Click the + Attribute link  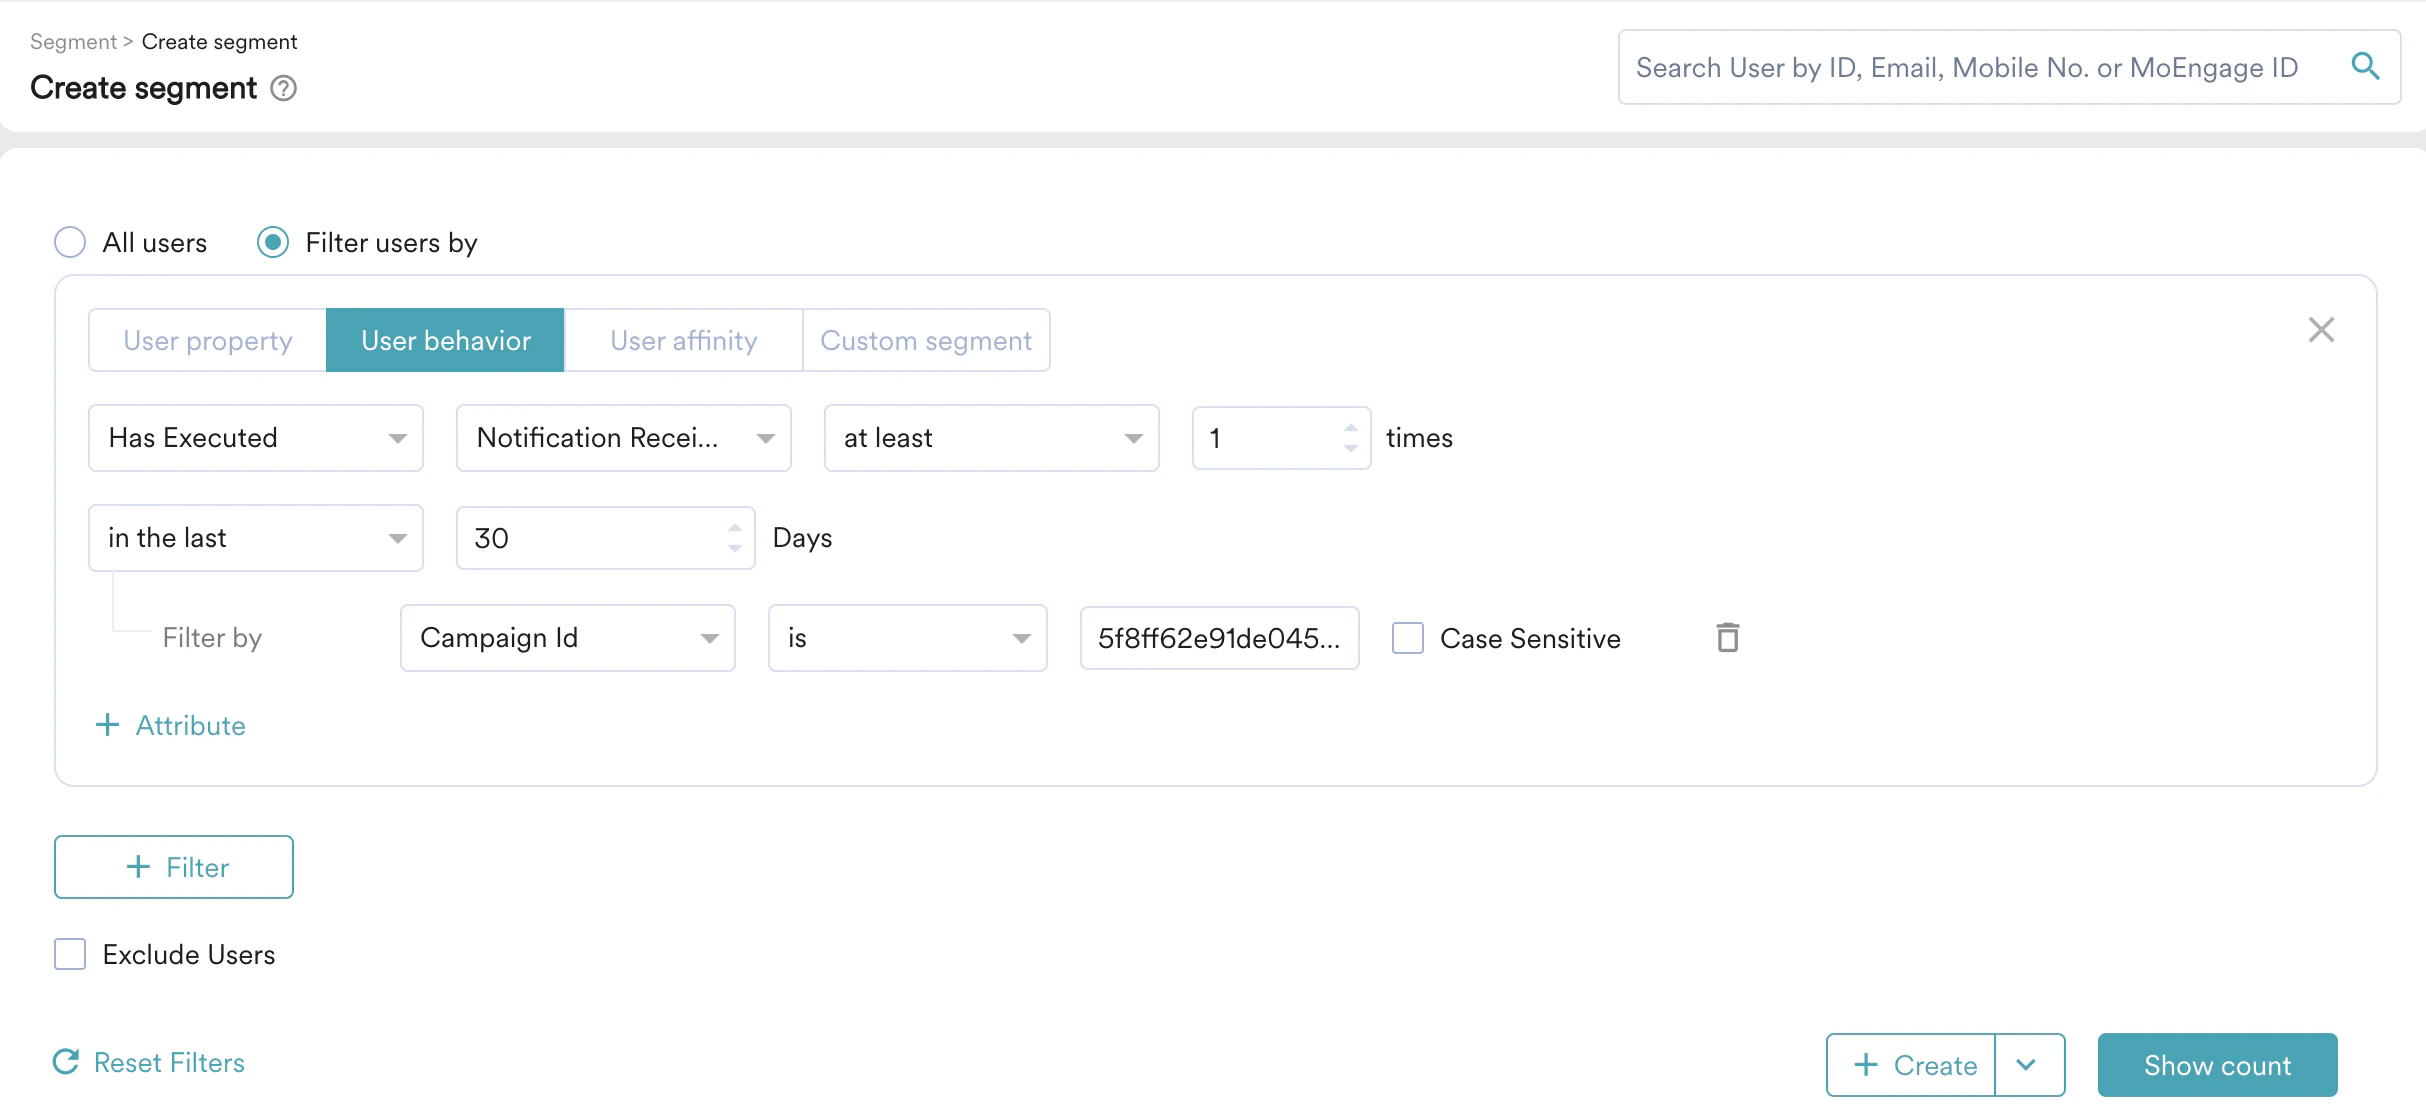(x=171, y=725)
